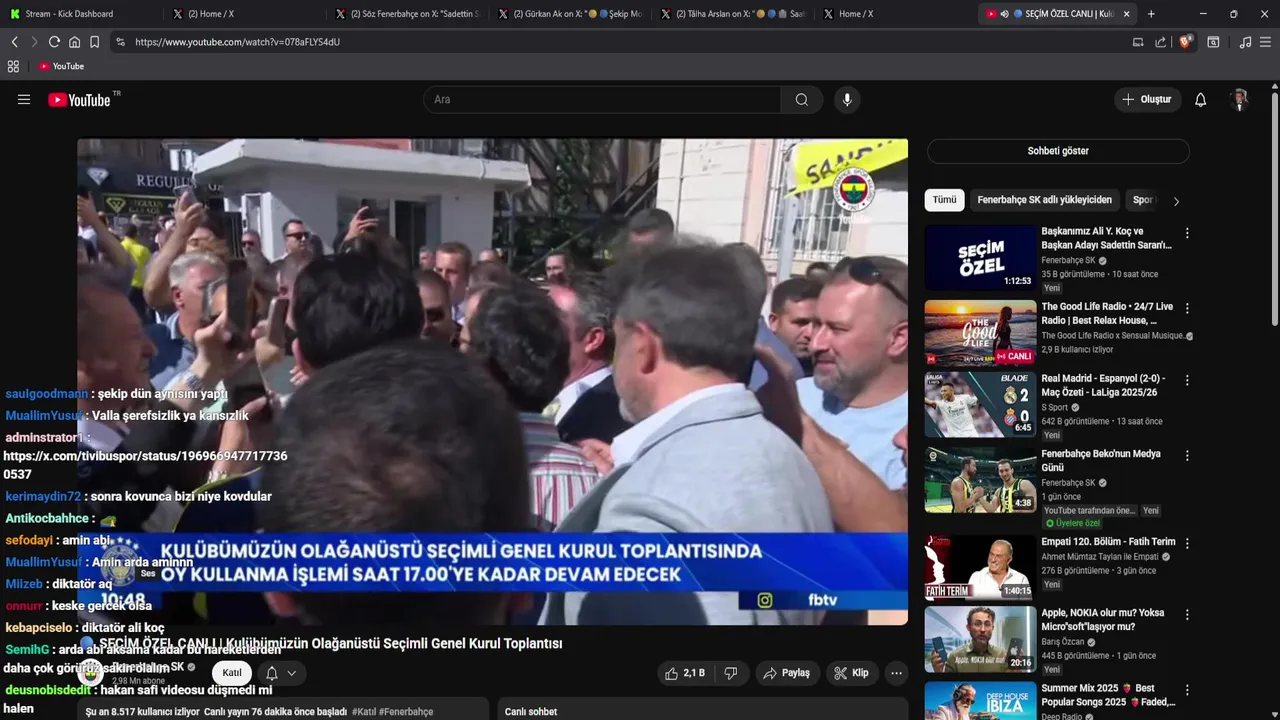Open options menu for Empati 120. Bölüm
This screenshot has height=720, width=1280.
pos(1187,544)
